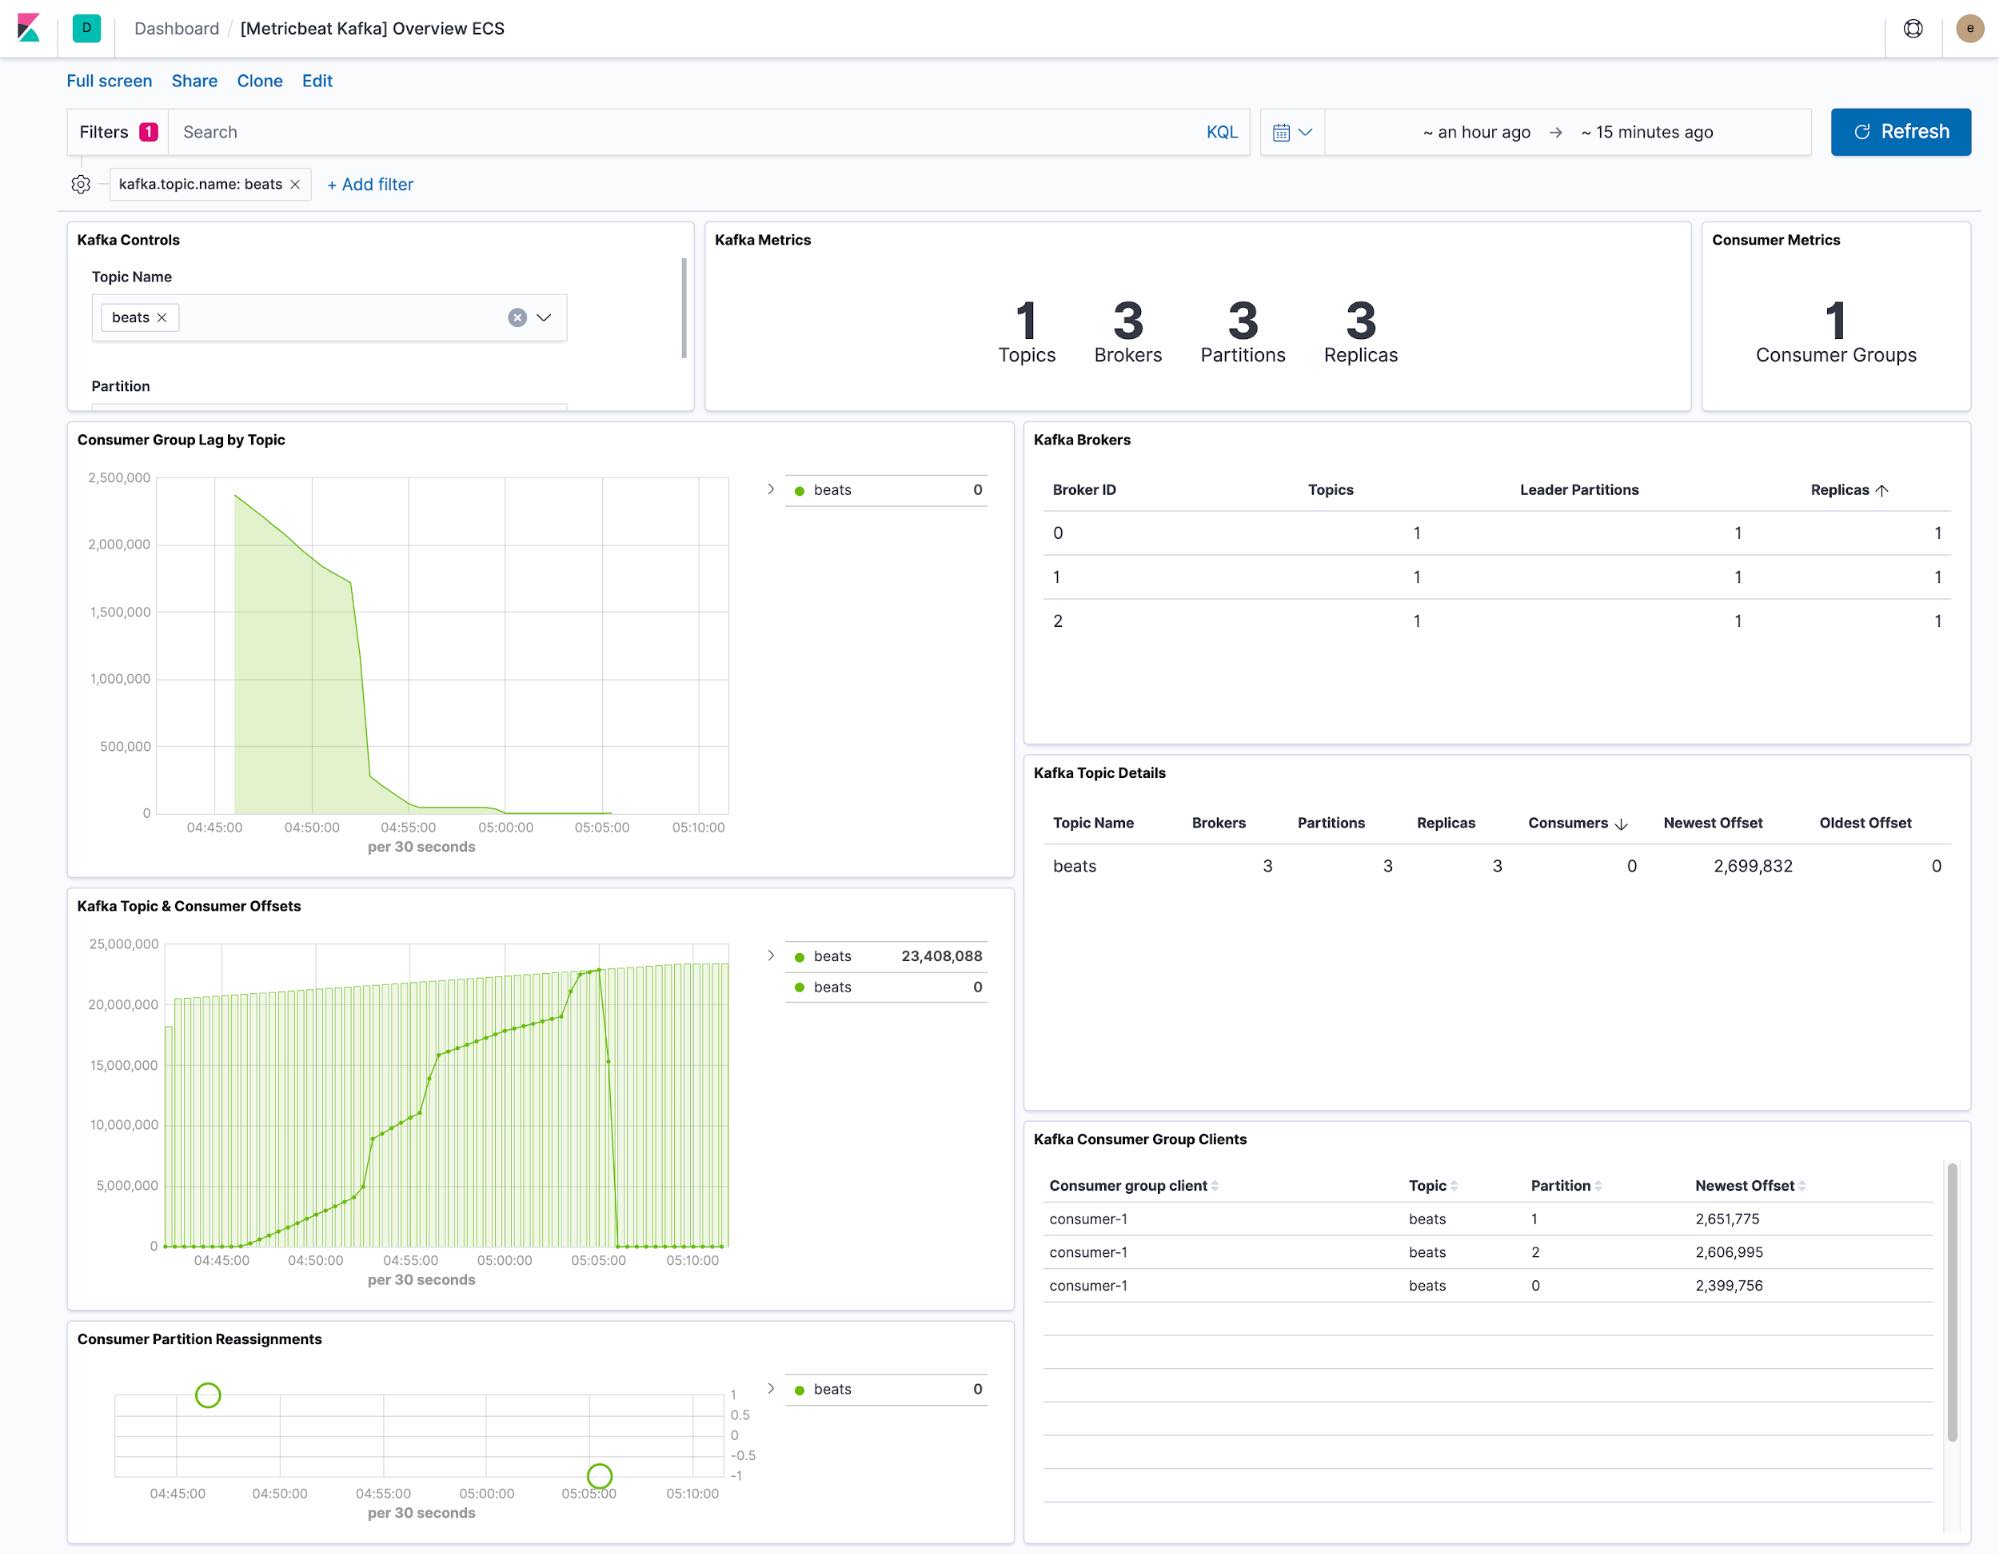Screen dimensions: 1999x1554
Task: Click the legend entry beats 23,408,088
Action: tap(886, 956)
